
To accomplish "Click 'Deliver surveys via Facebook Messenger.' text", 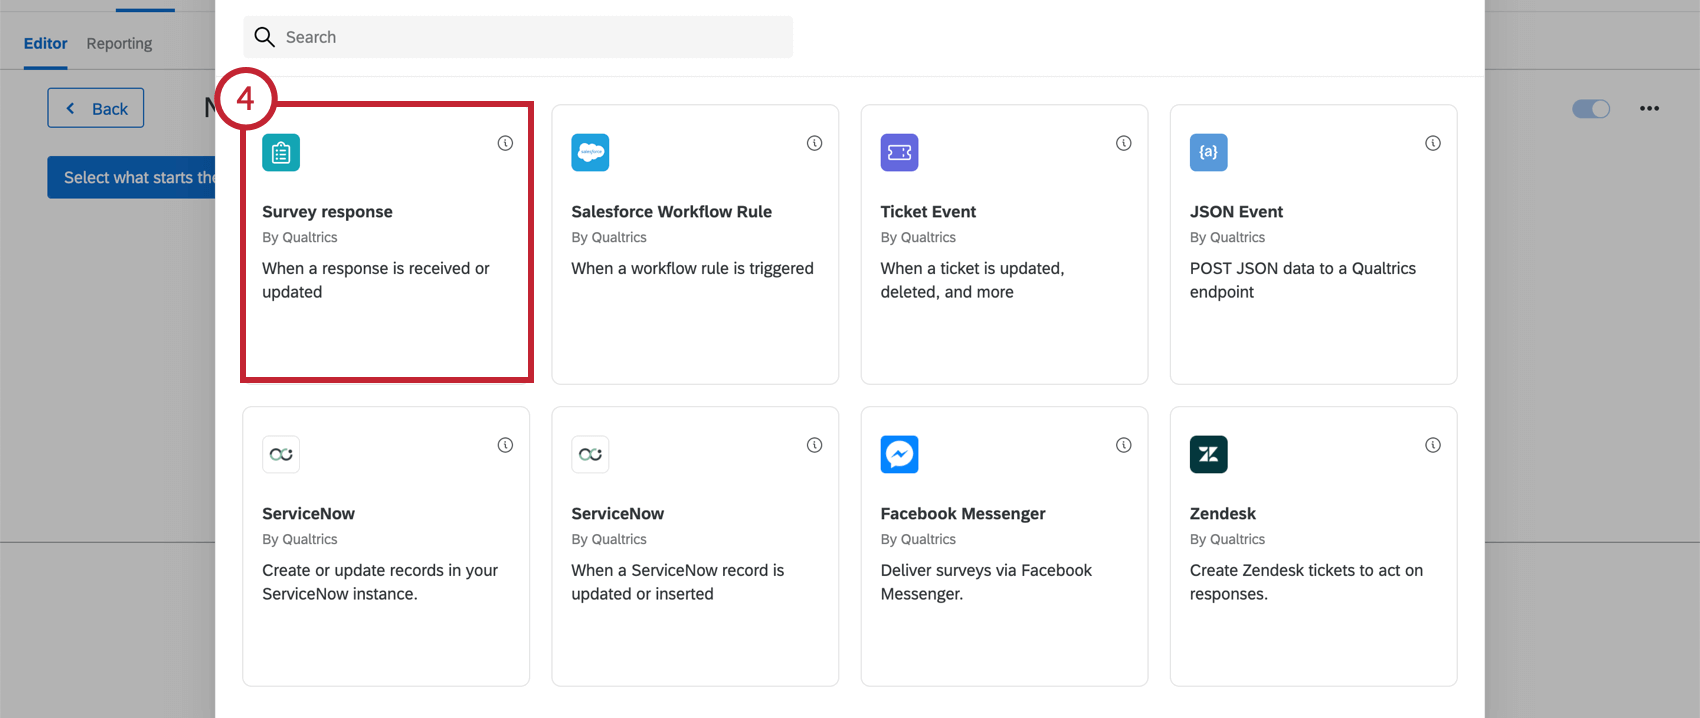I will [986, 582].
